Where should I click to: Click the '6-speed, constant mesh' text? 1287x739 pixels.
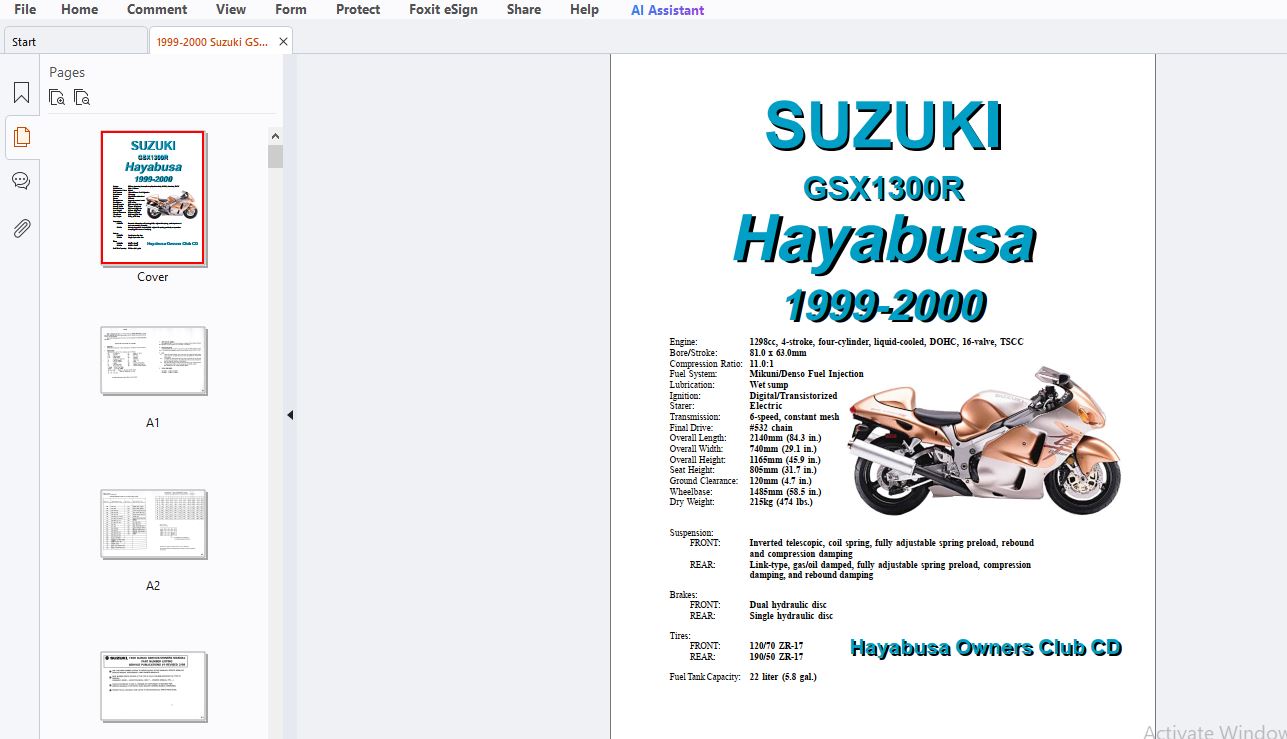(794, 417)
